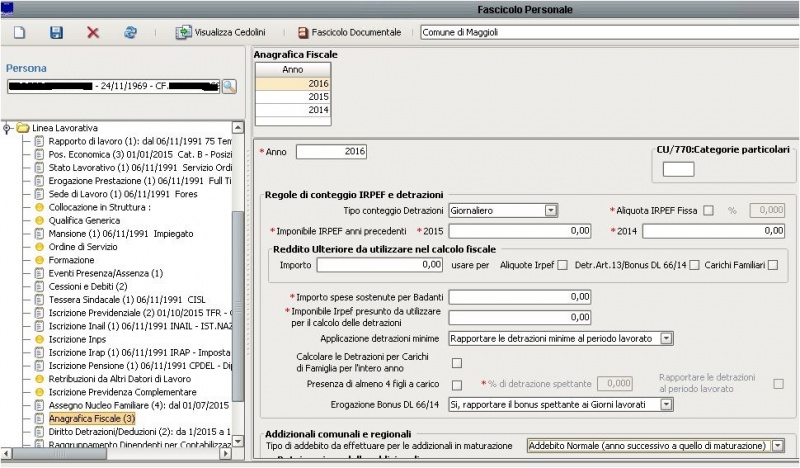Viewport: 800px width, 468px height.
Task: Enable the Aliquota IRPEF Fissa checkbox
Action: coord(708,210)
